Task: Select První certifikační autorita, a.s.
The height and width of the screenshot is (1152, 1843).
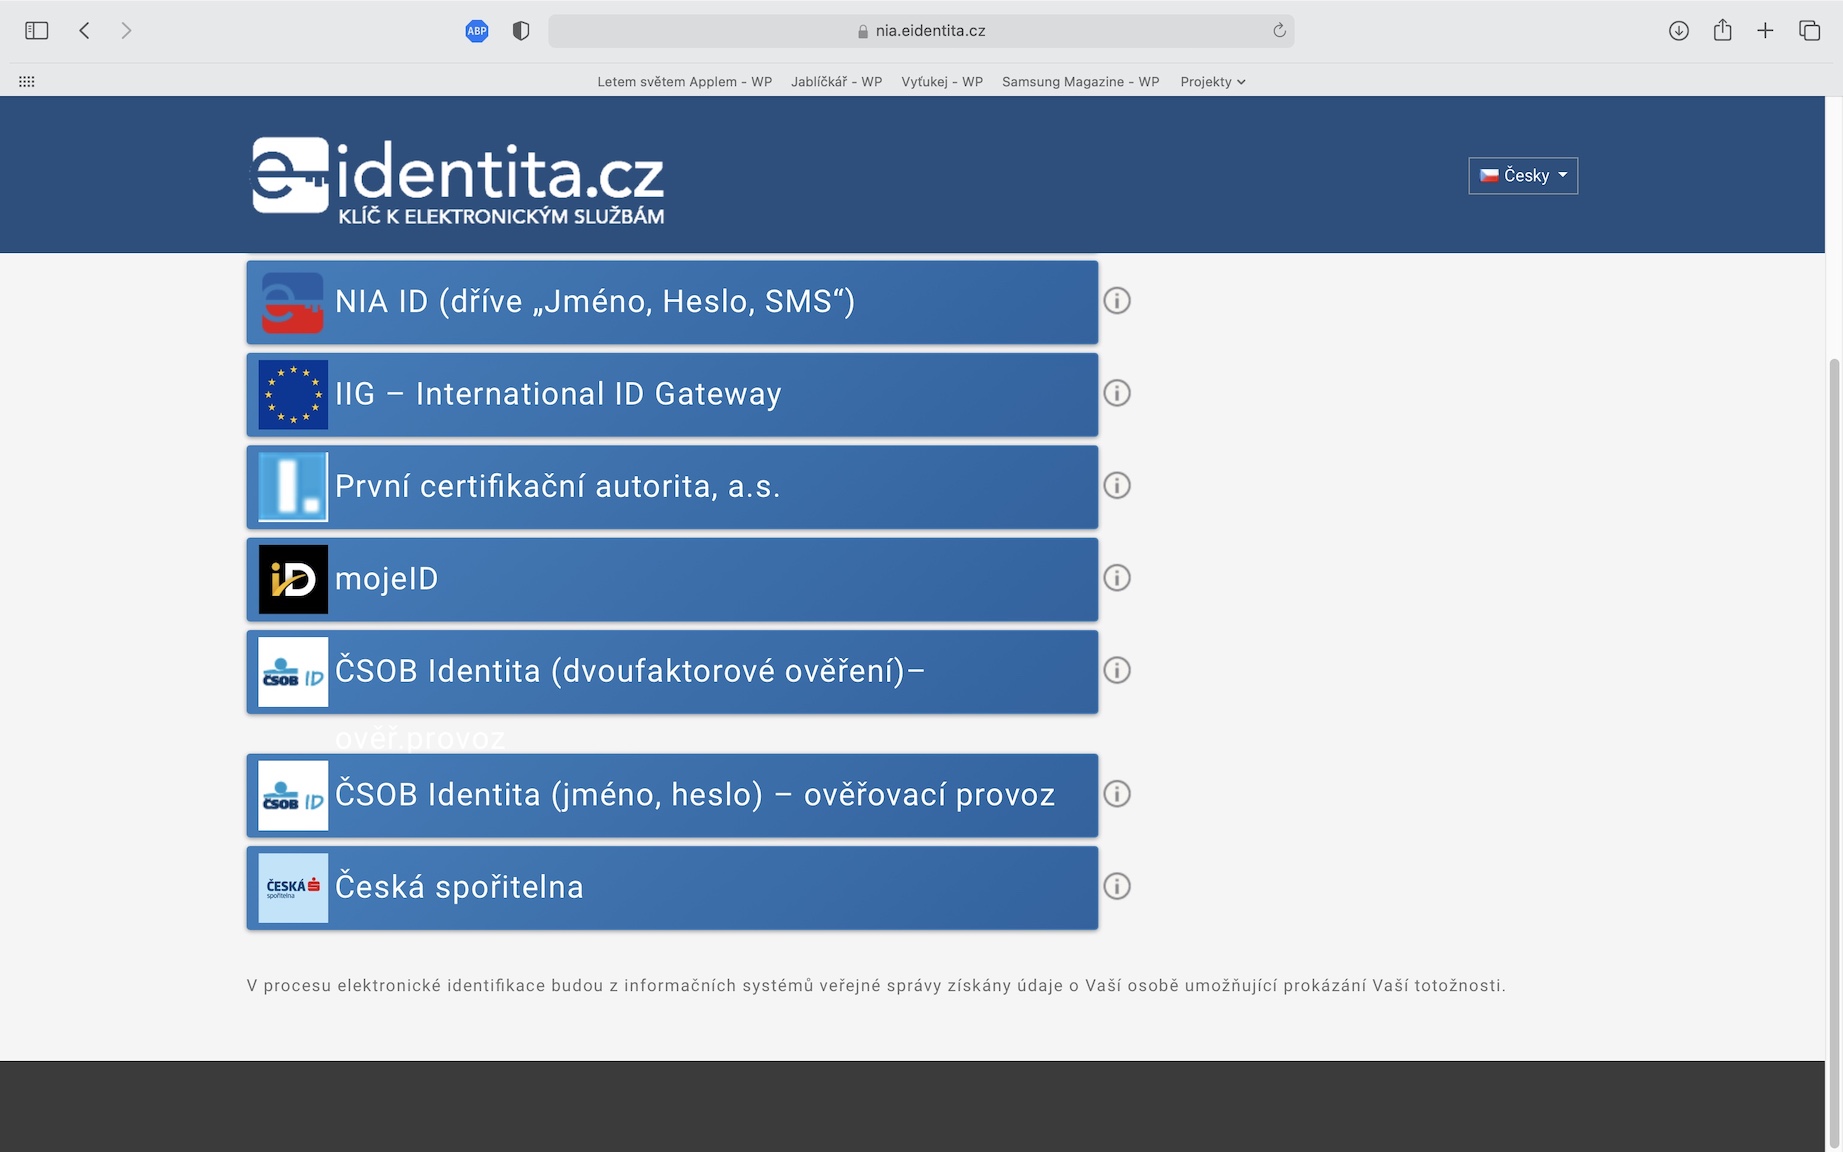Action: coord(672,487)
